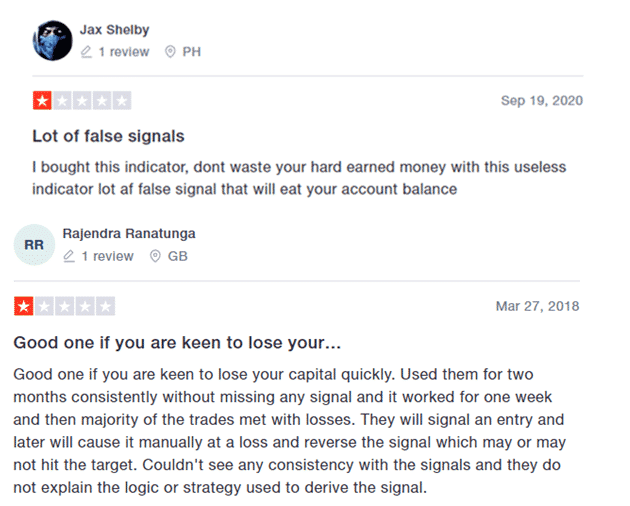The width and height of the screenshot is (630, 506).
Task: Click the red star on Rajendra's rating
Action: [24, 306]
